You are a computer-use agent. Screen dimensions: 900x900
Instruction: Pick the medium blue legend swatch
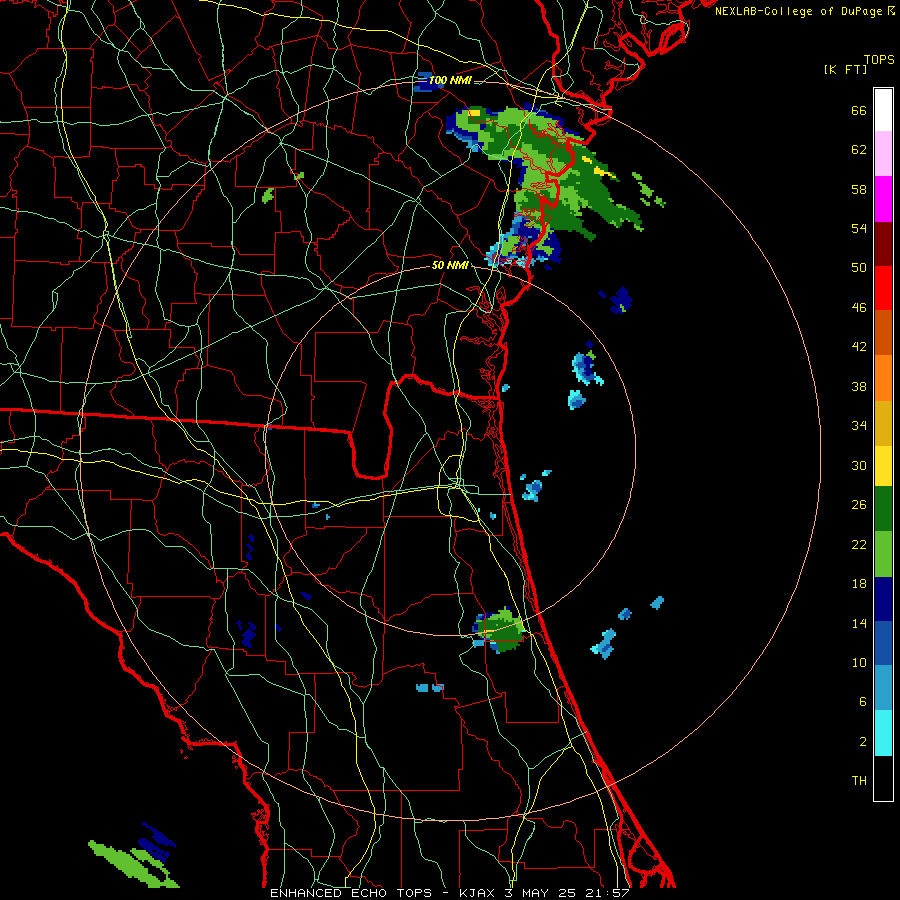pos(883,643)
